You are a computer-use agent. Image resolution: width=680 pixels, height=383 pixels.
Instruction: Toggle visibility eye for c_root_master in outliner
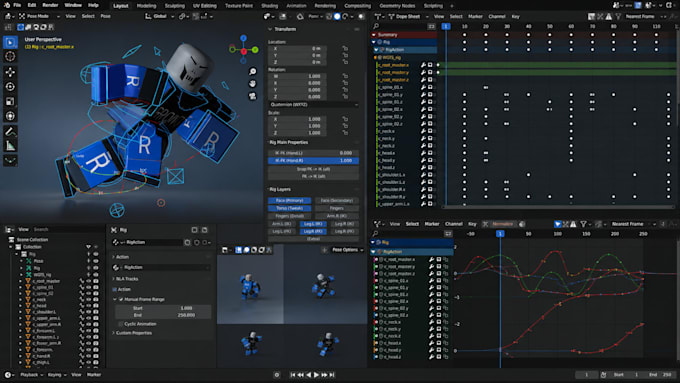pos(89,281)
